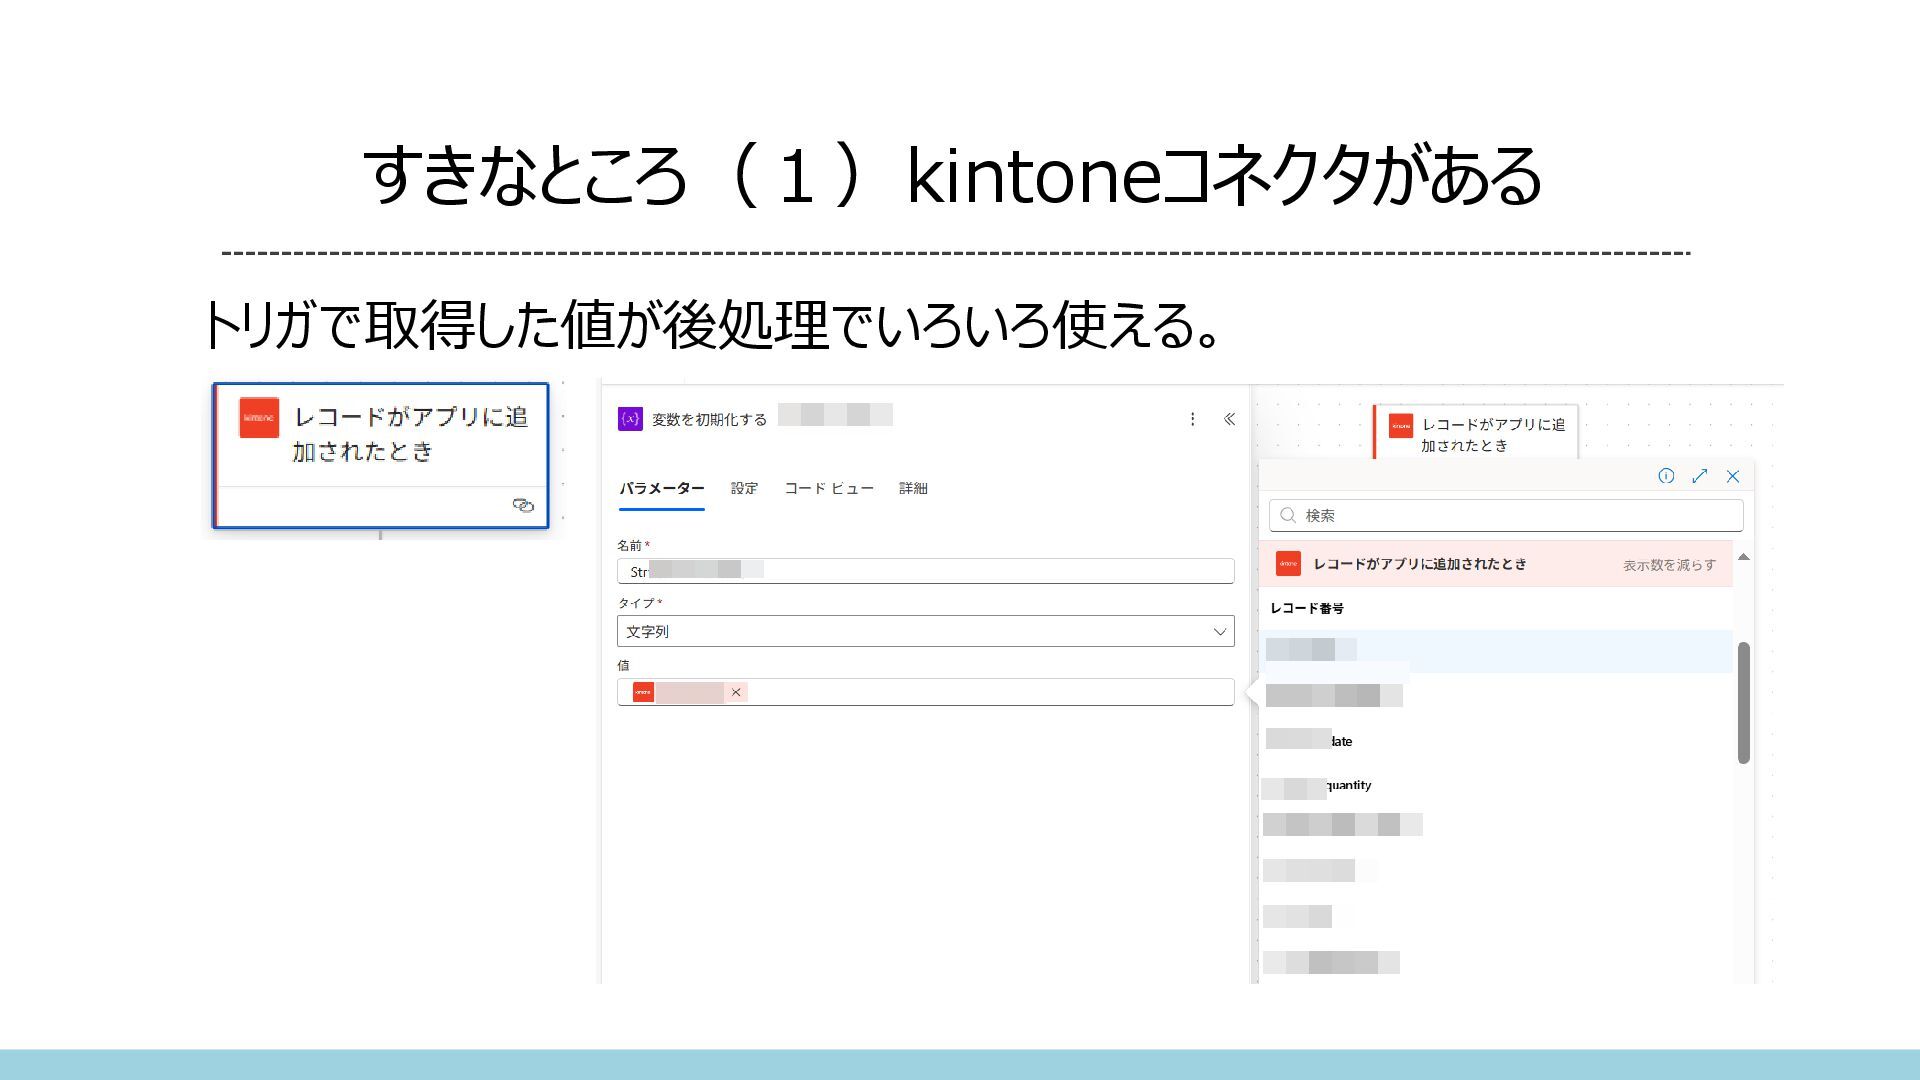The height and width of the screenshot is (1080, 1920).
Task: Click the kintone icon on the trigger card
Action: click(x=259, y=418)
